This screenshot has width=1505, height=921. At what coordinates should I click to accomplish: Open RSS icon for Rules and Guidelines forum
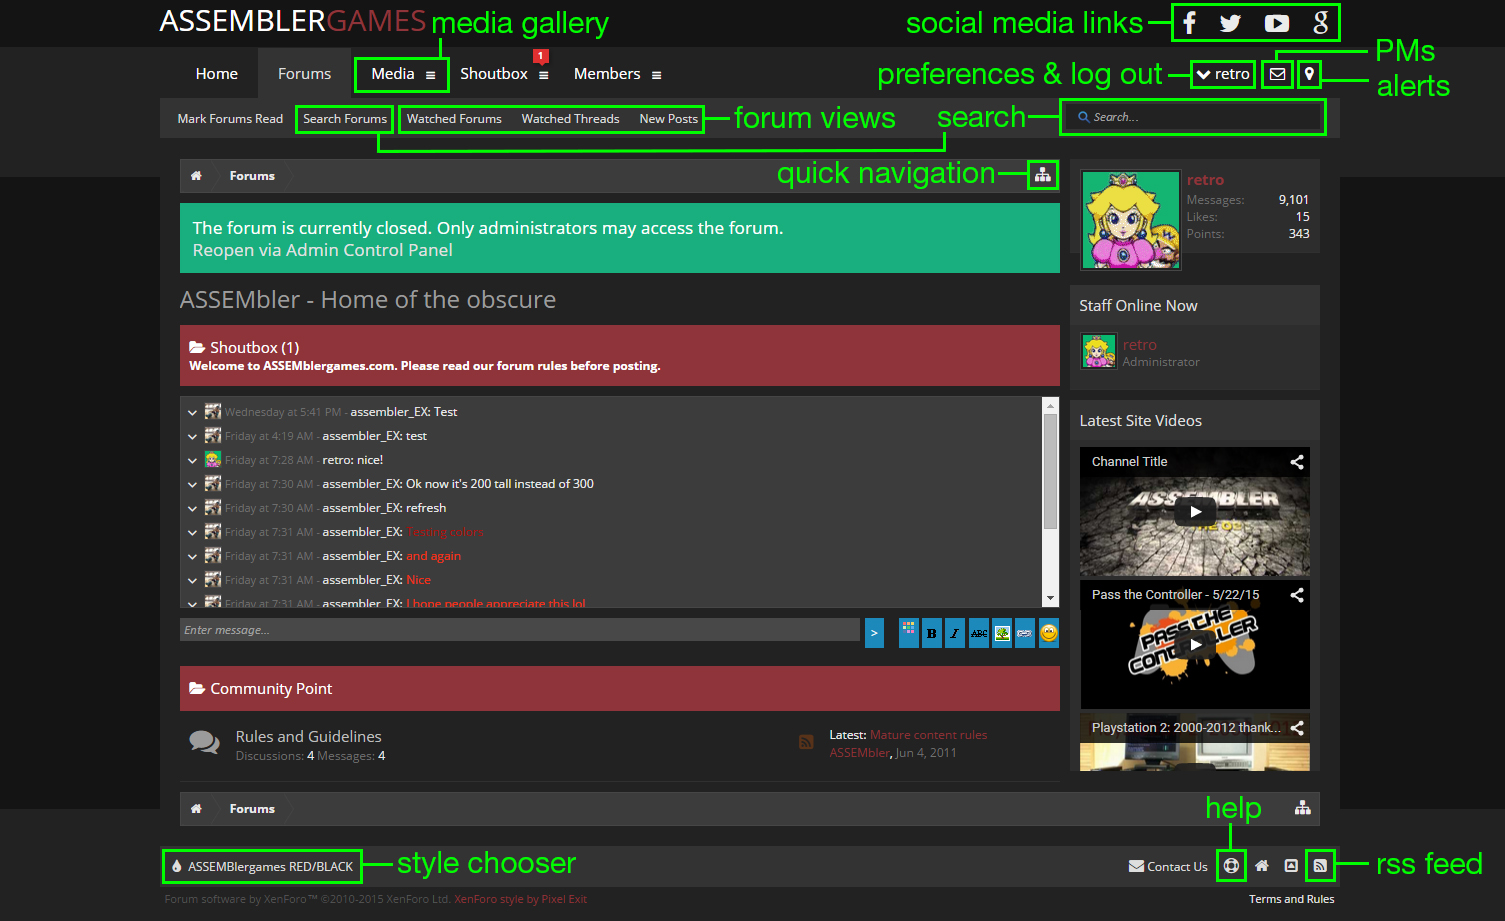pos(806,742)
